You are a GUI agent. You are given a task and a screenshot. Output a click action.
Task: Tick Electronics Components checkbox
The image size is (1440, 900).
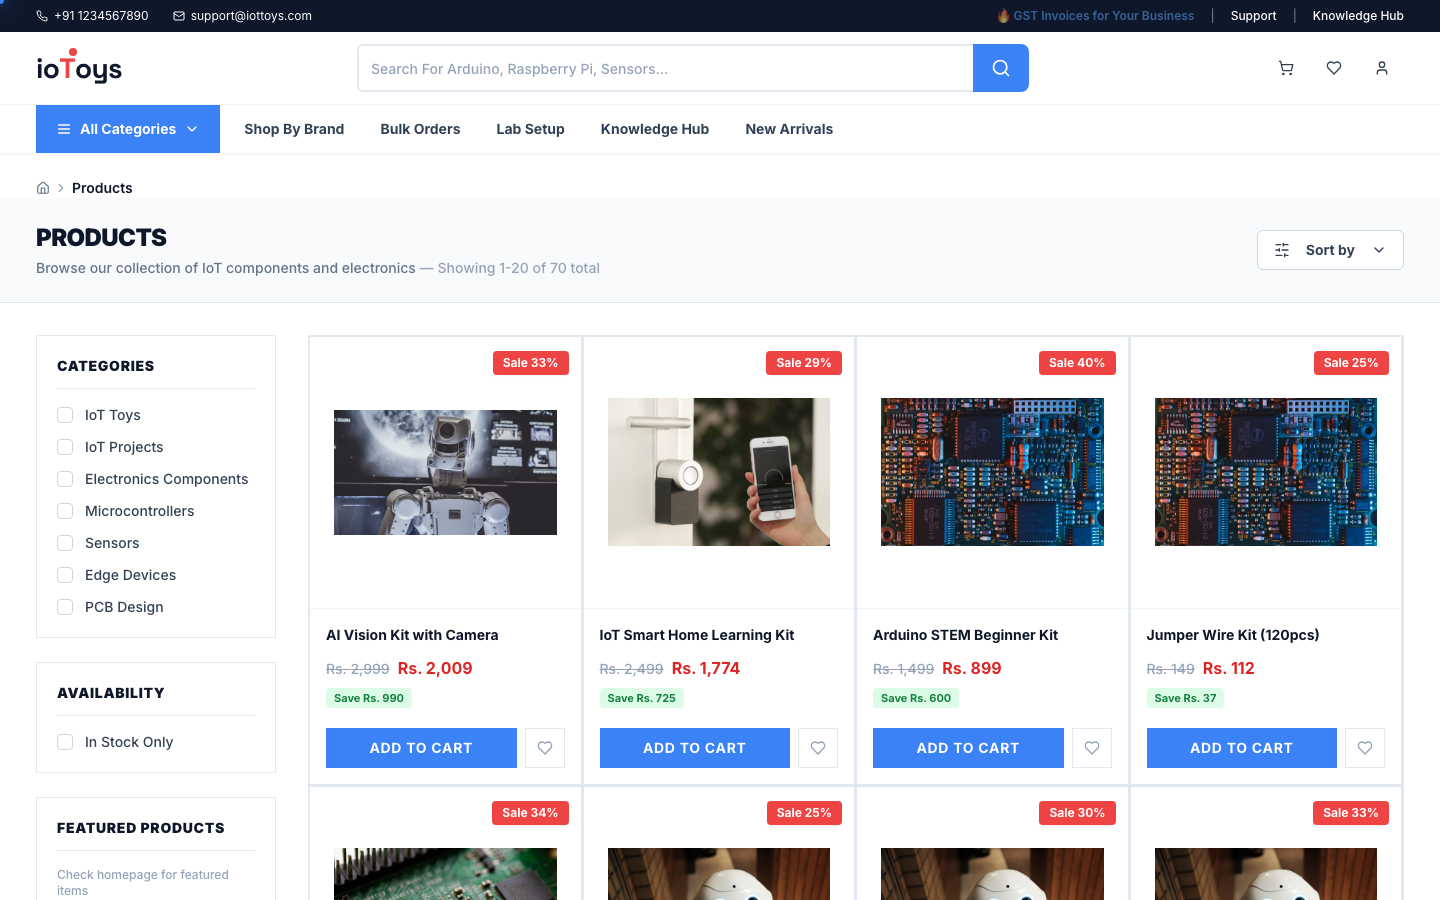click(65, 479)
